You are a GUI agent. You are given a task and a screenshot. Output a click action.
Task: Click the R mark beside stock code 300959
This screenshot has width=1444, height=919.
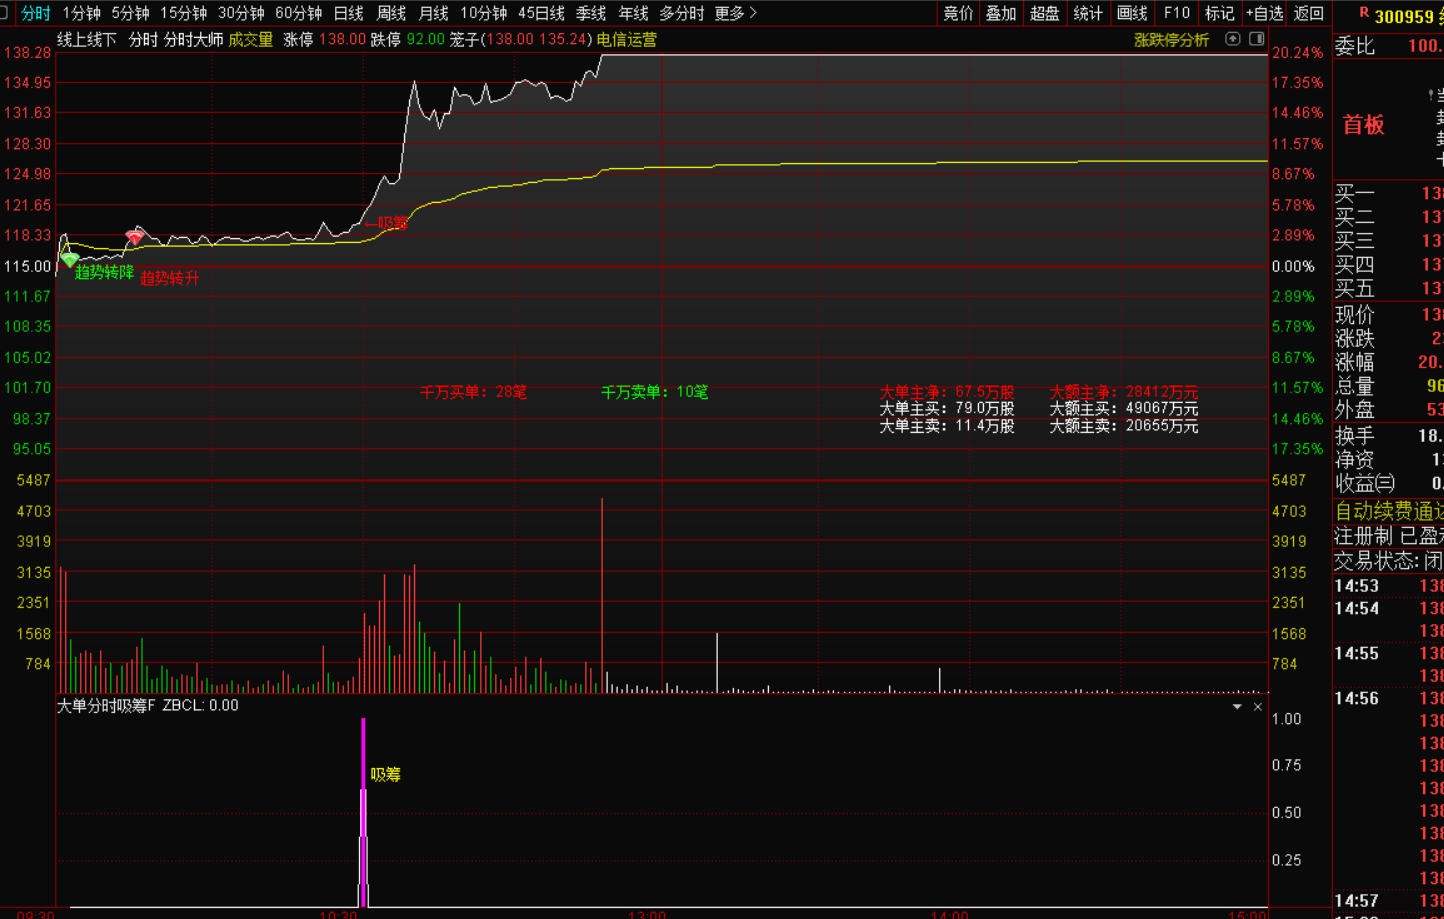(1364, 14)
